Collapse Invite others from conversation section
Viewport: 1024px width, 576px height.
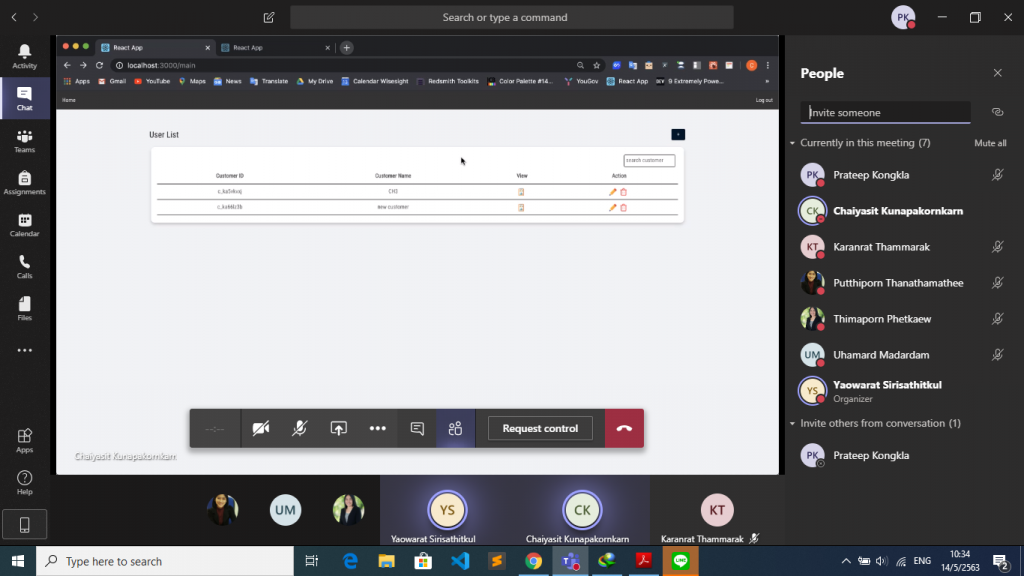point(792,423)
